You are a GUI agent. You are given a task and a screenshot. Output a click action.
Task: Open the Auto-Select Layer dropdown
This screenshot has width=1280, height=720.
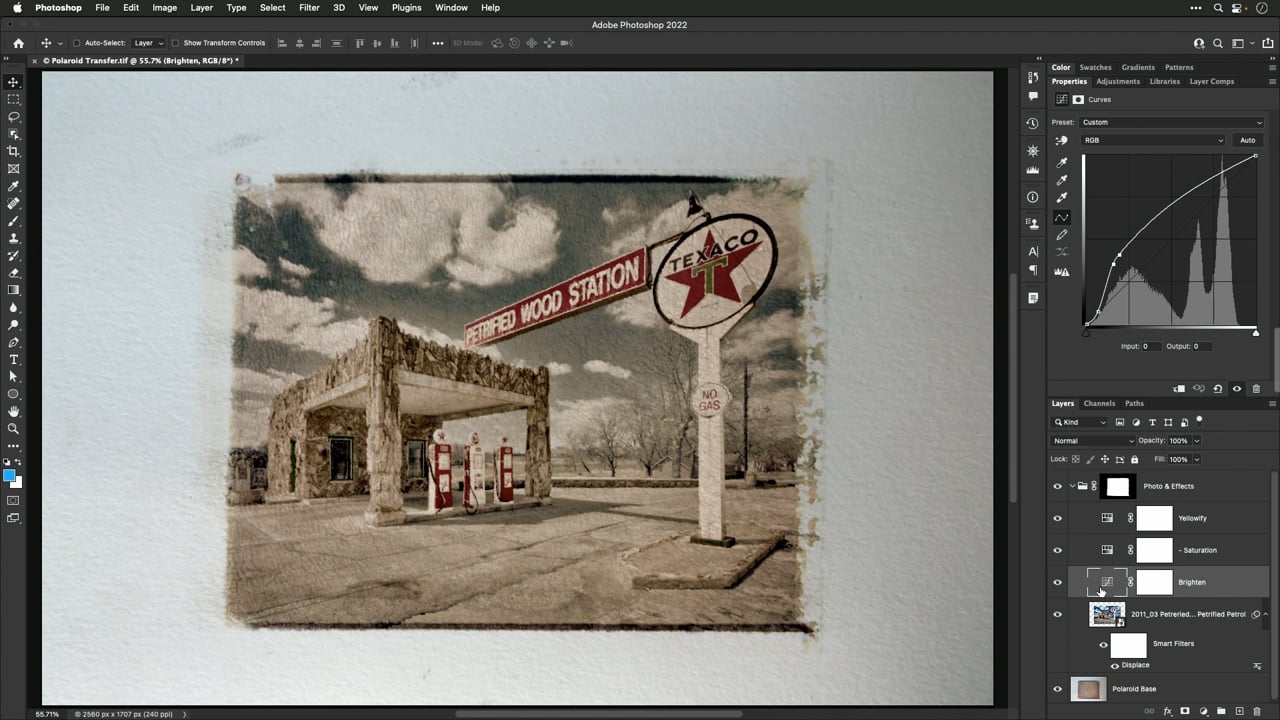pyautogui.click(x=148, y=43)
